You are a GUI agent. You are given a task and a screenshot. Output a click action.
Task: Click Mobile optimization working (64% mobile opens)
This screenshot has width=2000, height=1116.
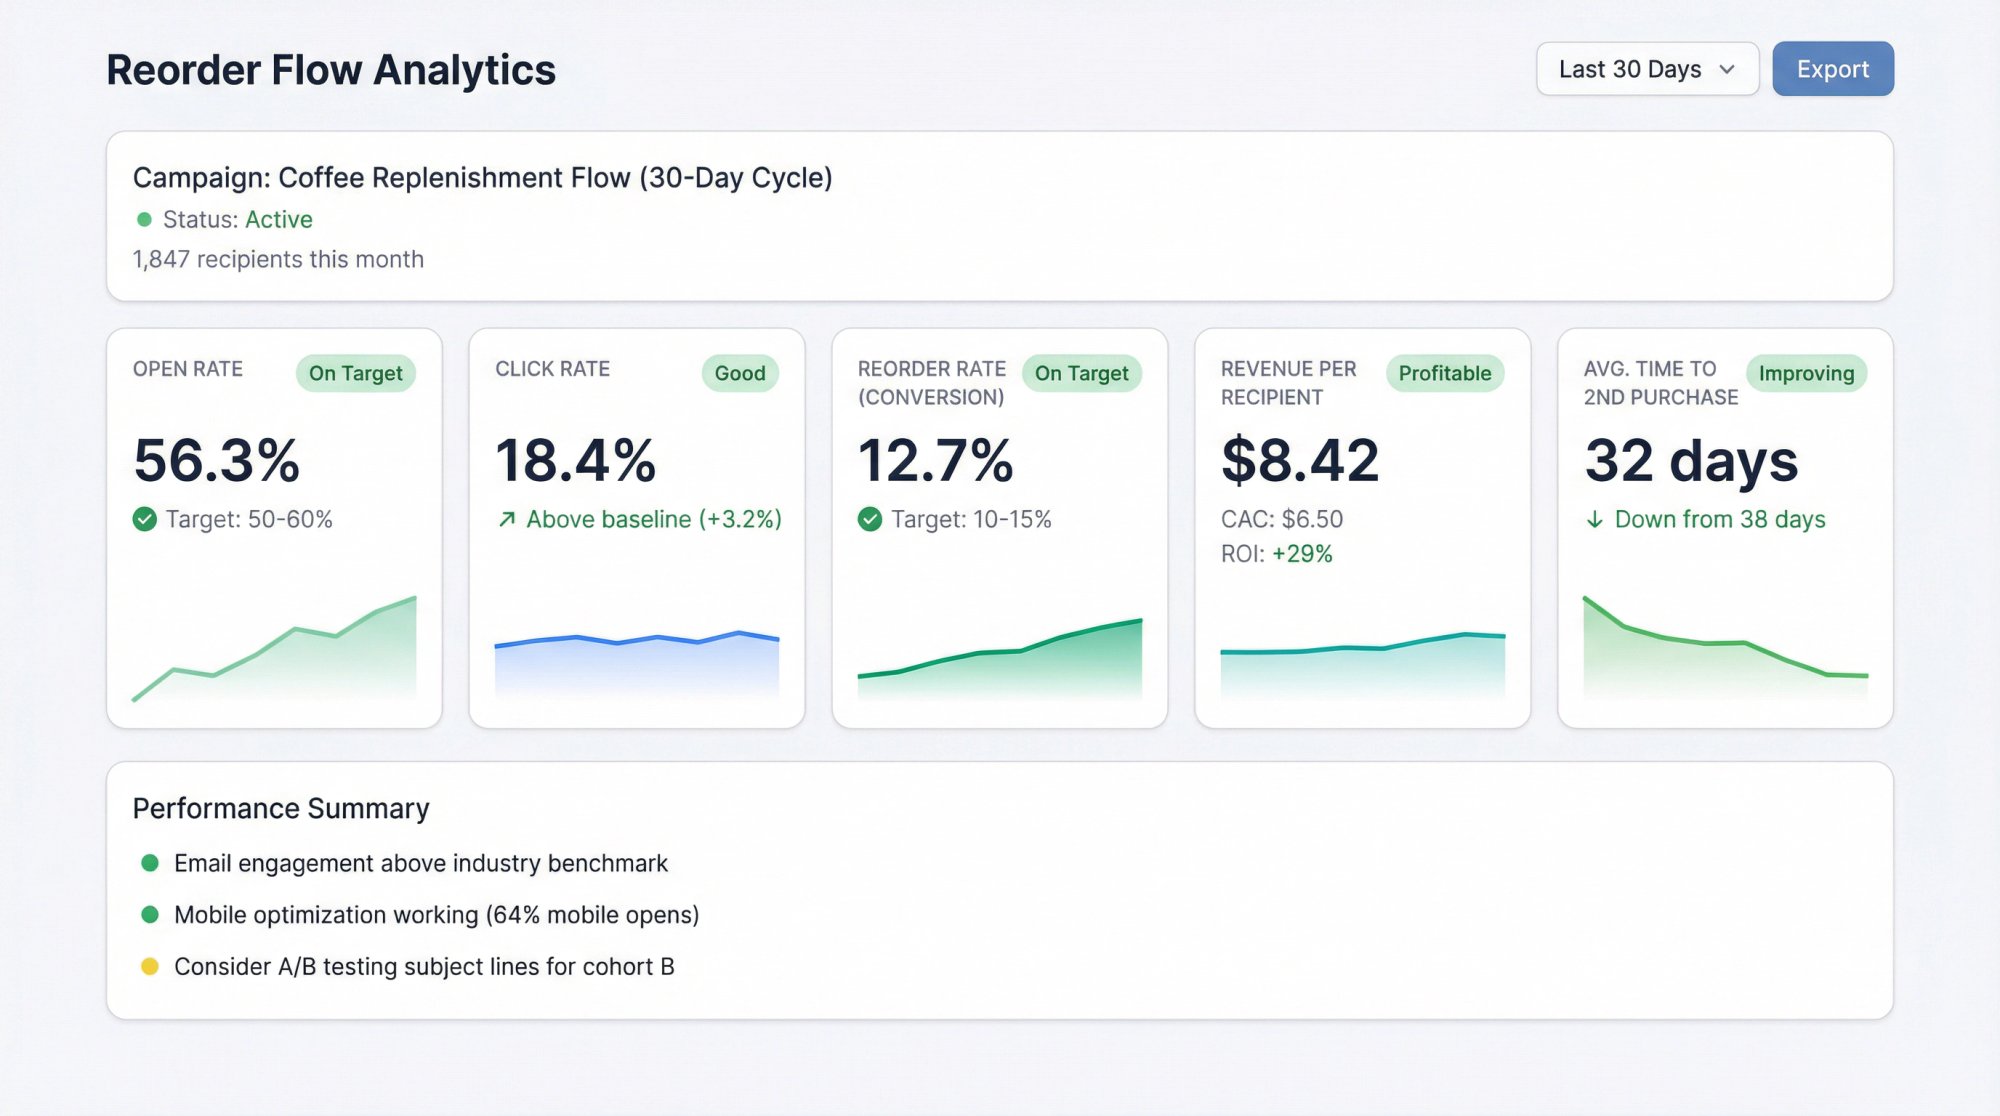437,915
